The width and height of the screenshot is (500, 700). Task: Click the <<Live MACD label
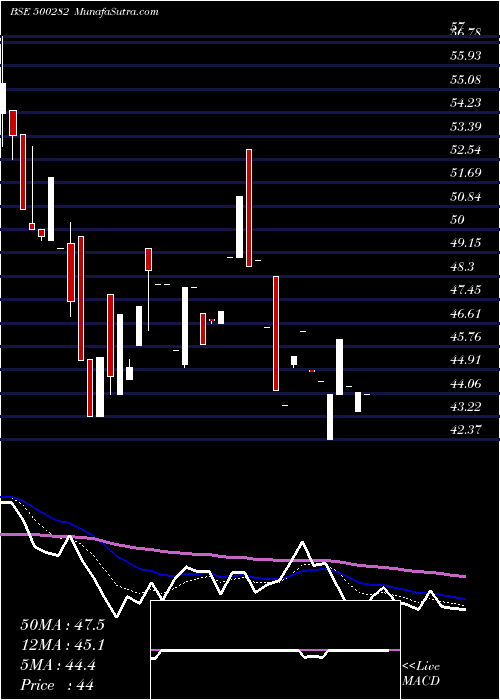(x=421, y=674)
